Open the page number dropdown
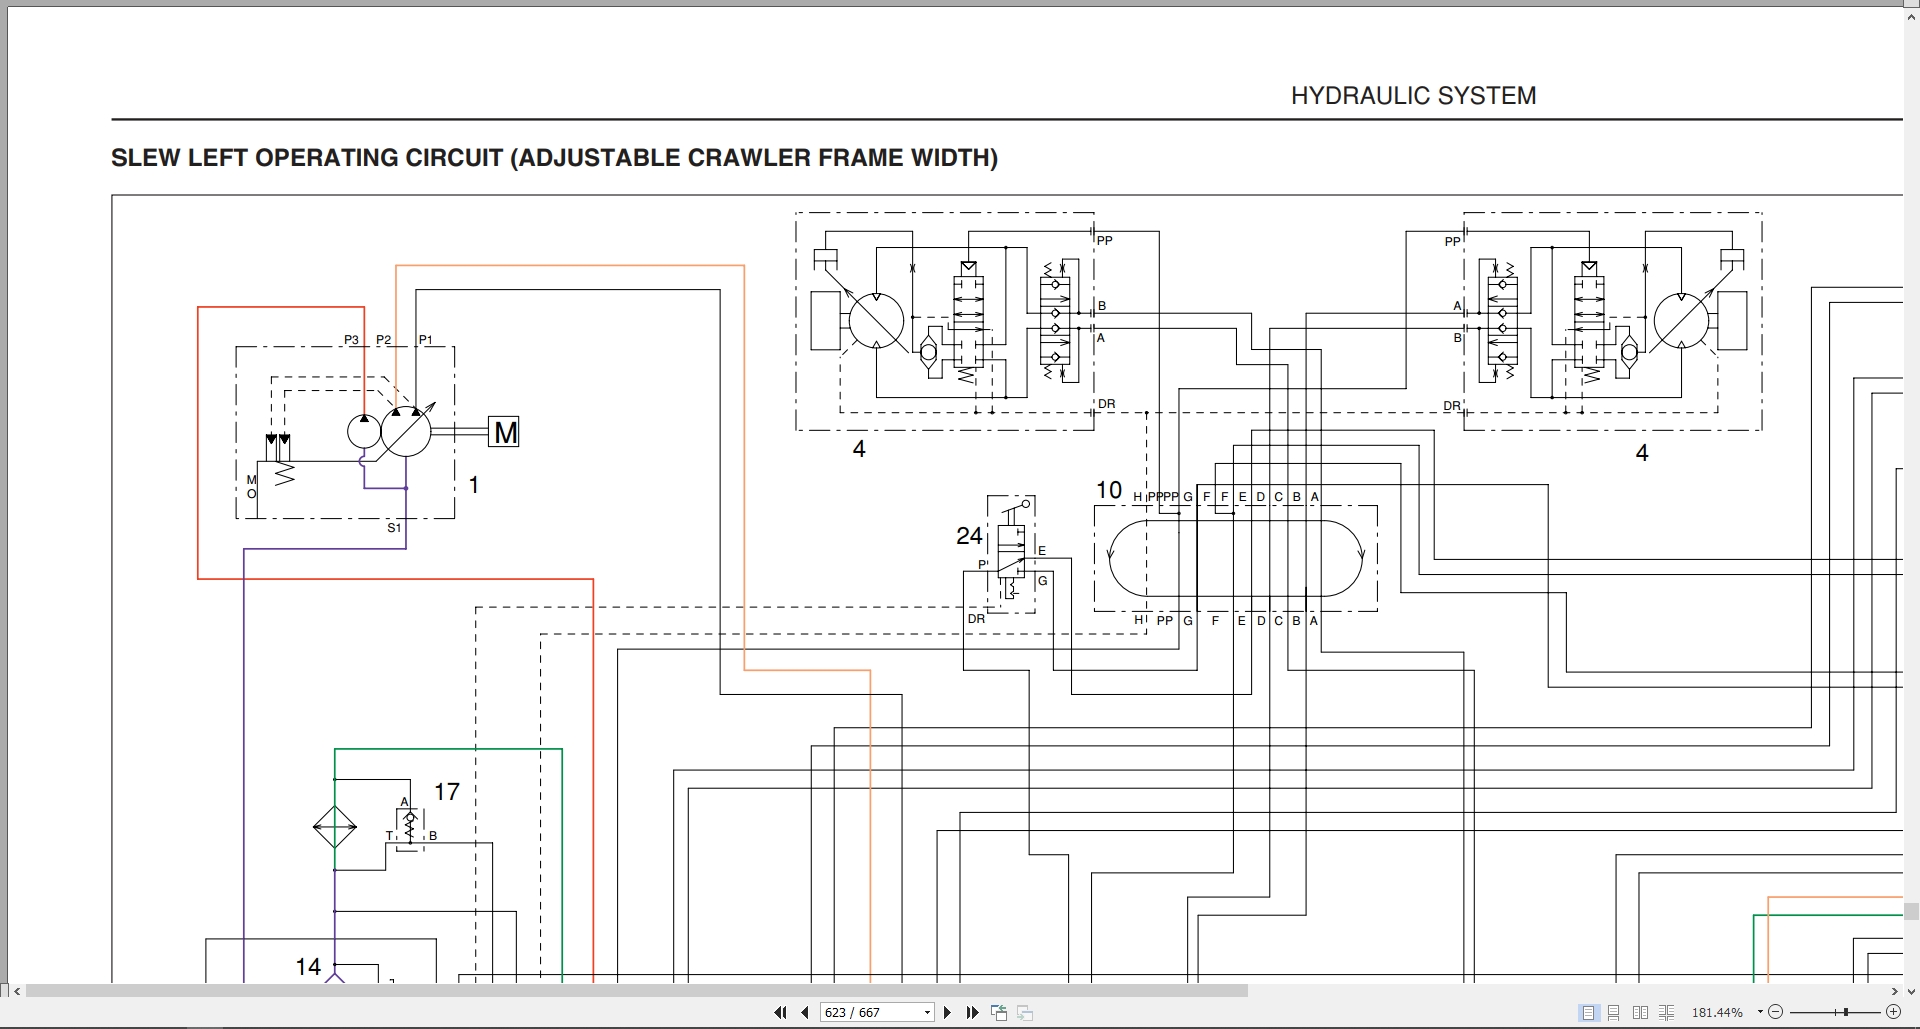Viewport: 1920px width, 1029px height. 927,1012
